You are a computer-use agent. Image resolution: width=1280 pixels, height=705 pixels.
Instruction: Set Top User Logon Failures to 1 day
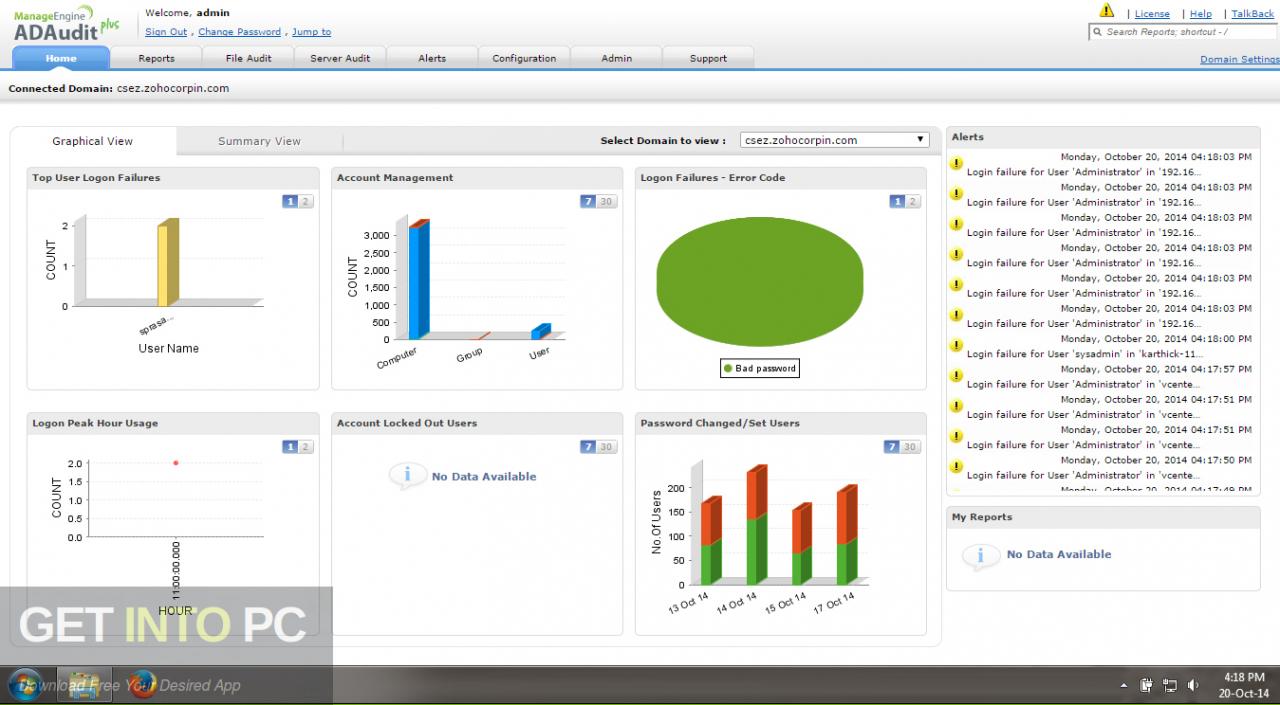tap(290, 201)
